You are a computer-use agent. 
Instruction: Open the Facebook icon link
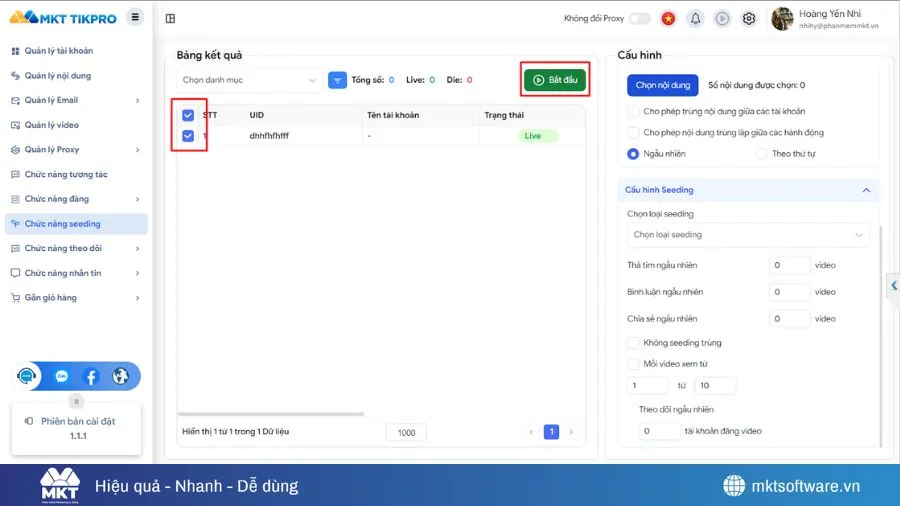(91, 376)
